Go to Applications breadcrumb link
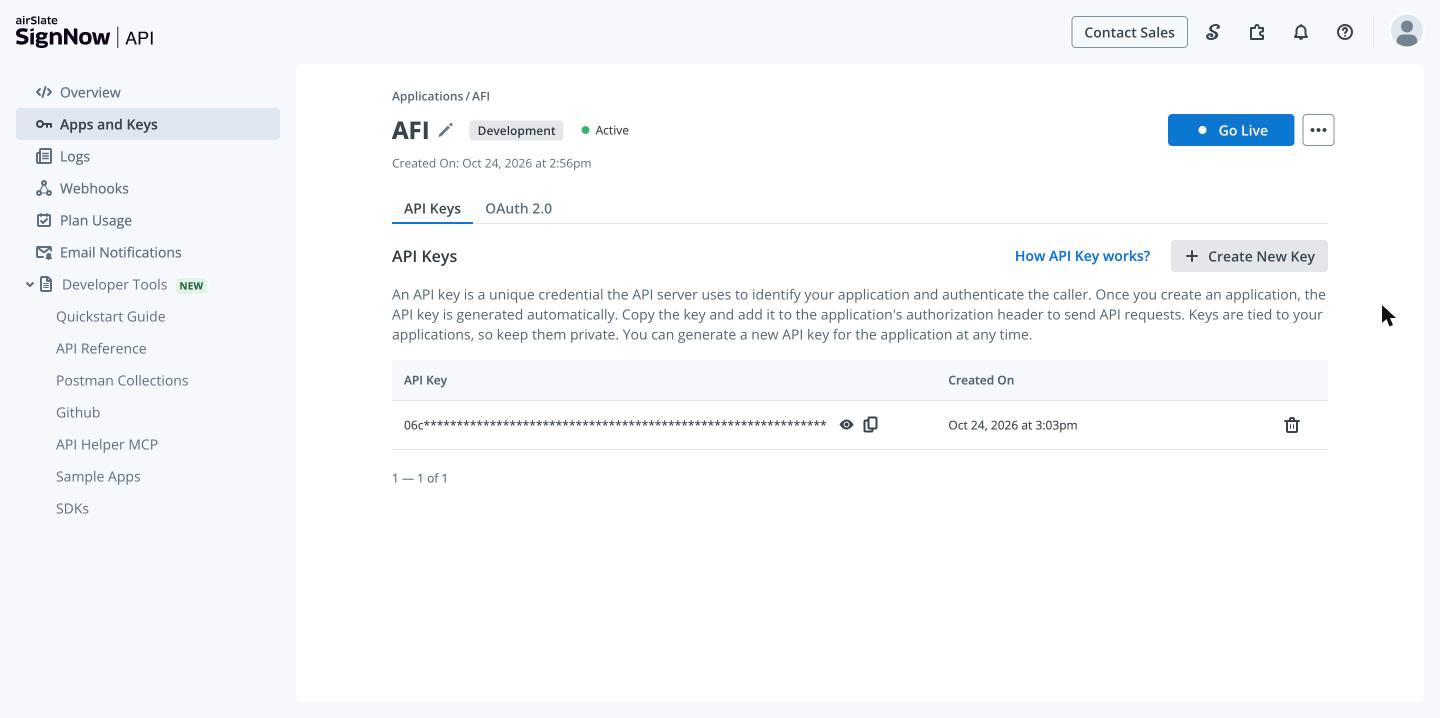1440x718 pixels. tap(427, 96)
